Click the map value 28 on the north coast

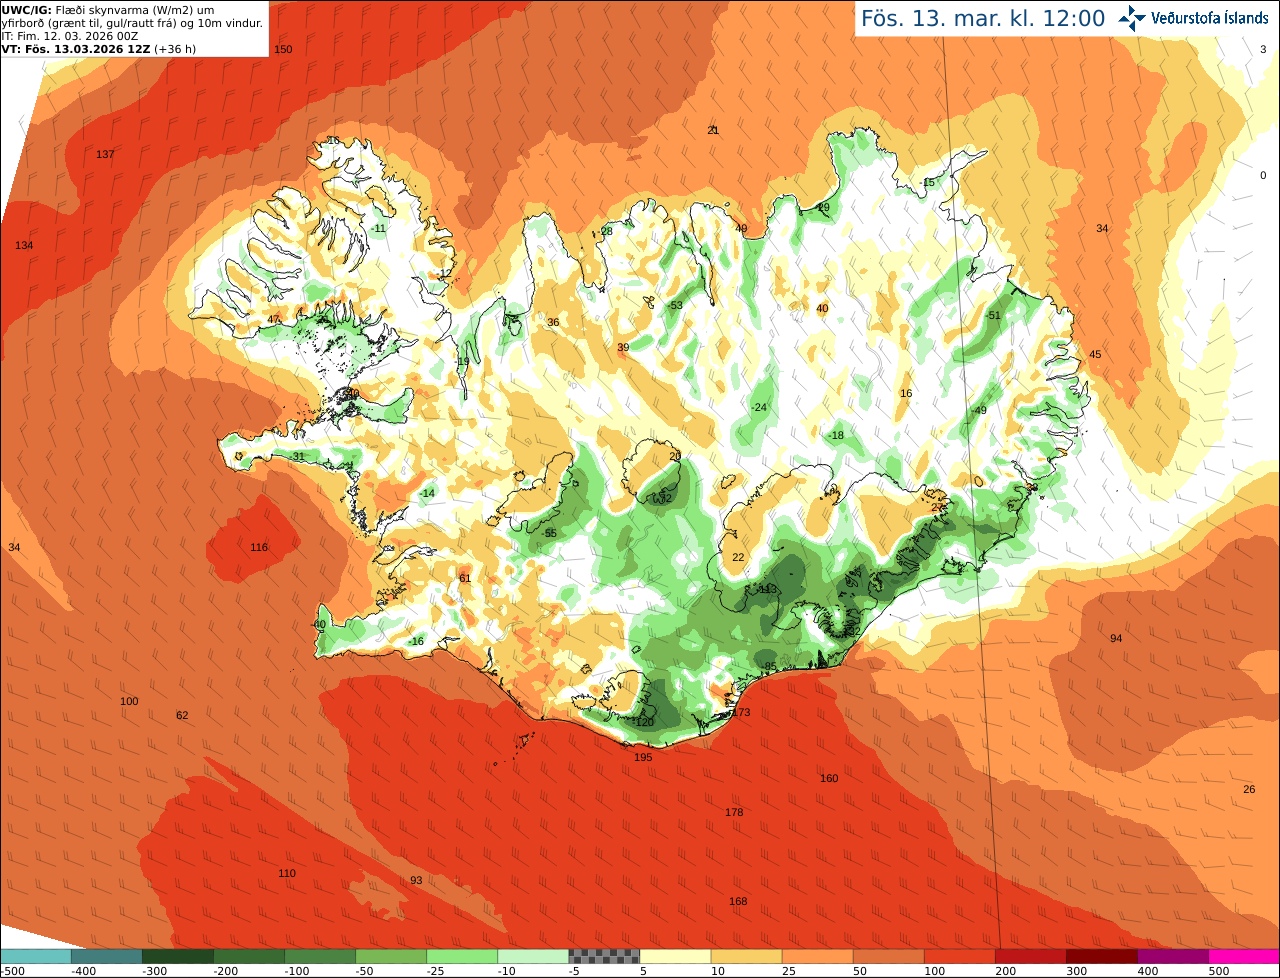(x=606, y=231)
